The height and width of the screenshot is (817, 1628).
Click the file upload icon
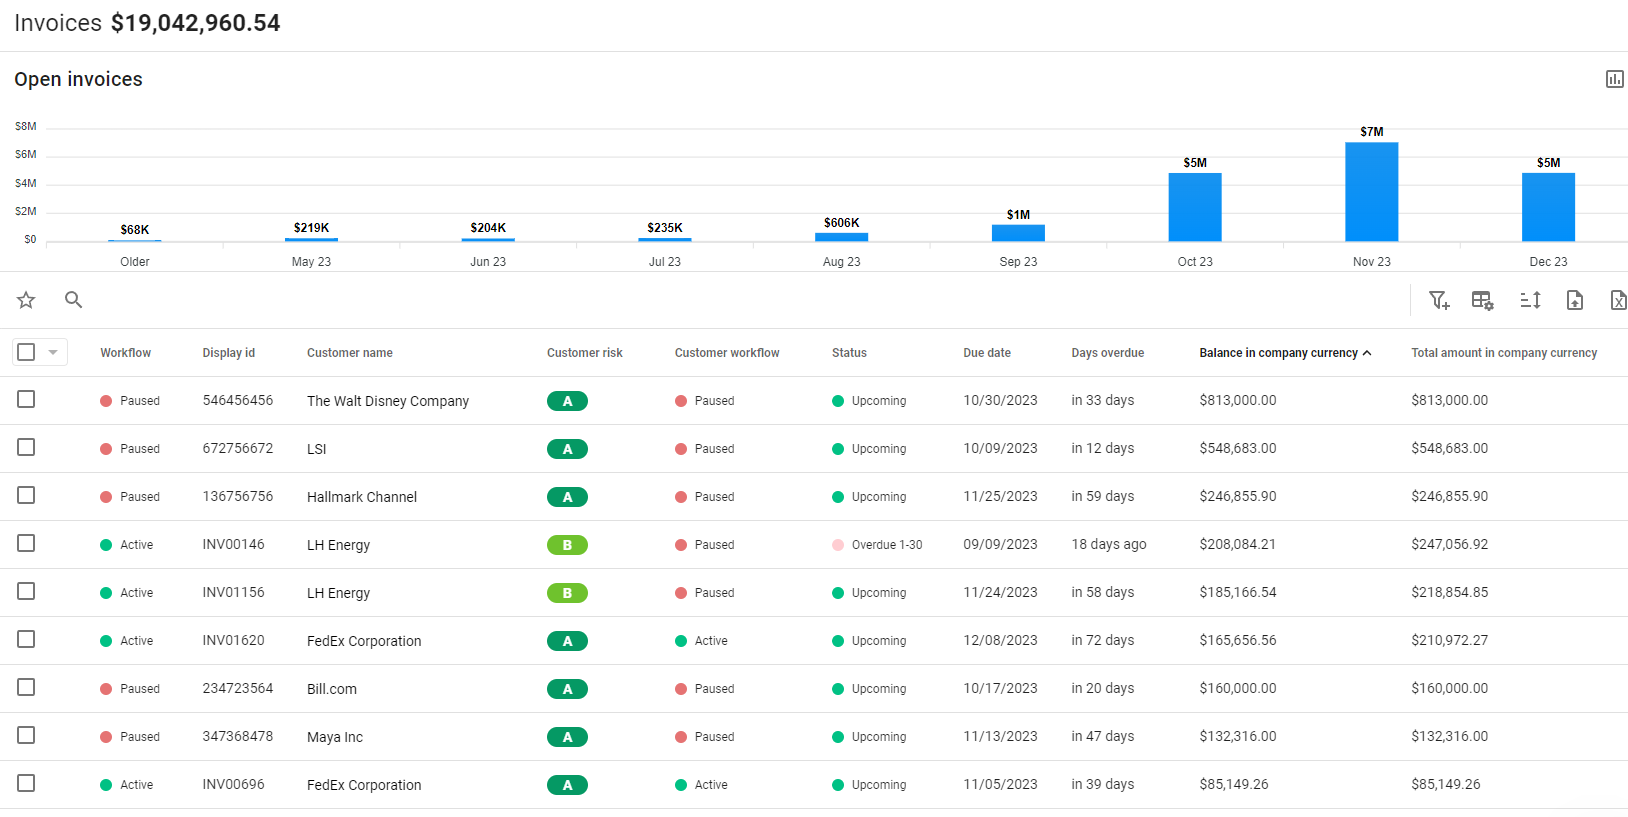[1574, 300]
